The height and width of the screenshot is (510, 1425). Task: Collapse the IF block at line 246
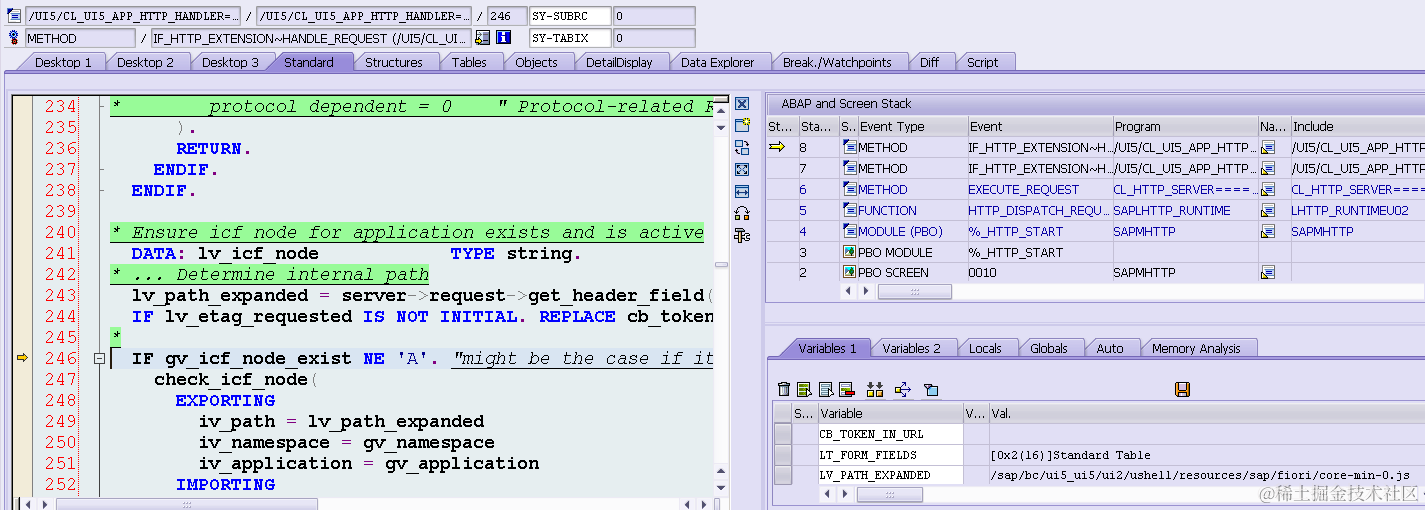[x=99, y=358]
